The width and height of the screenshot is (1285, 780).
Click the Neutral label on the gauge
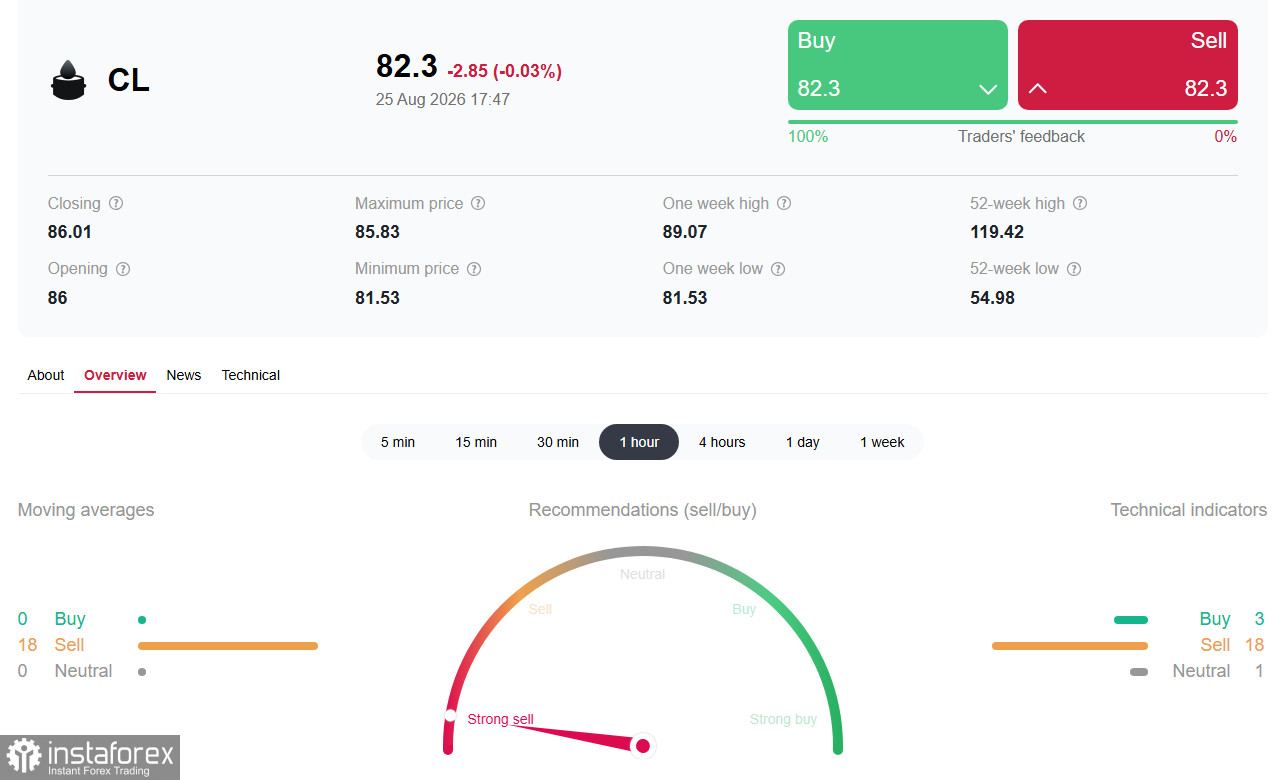(642, 574)
